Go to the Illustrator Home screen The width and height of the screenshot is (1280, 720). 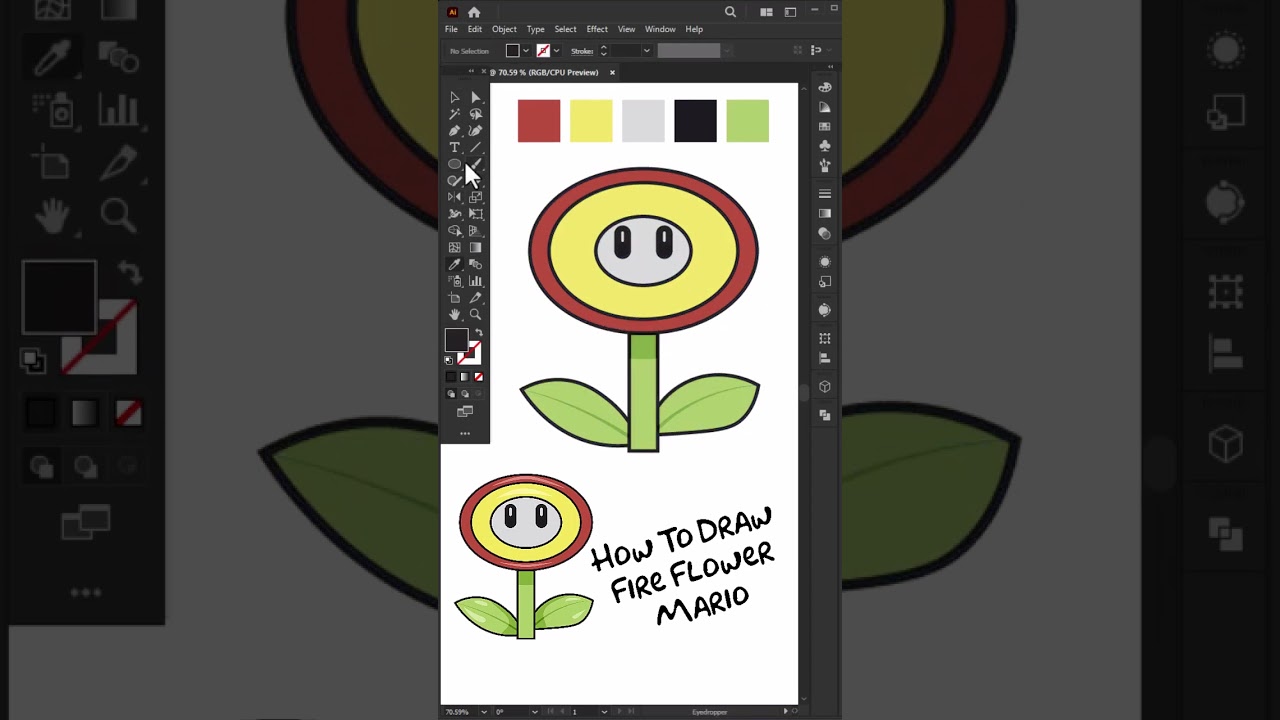[474, 12]
